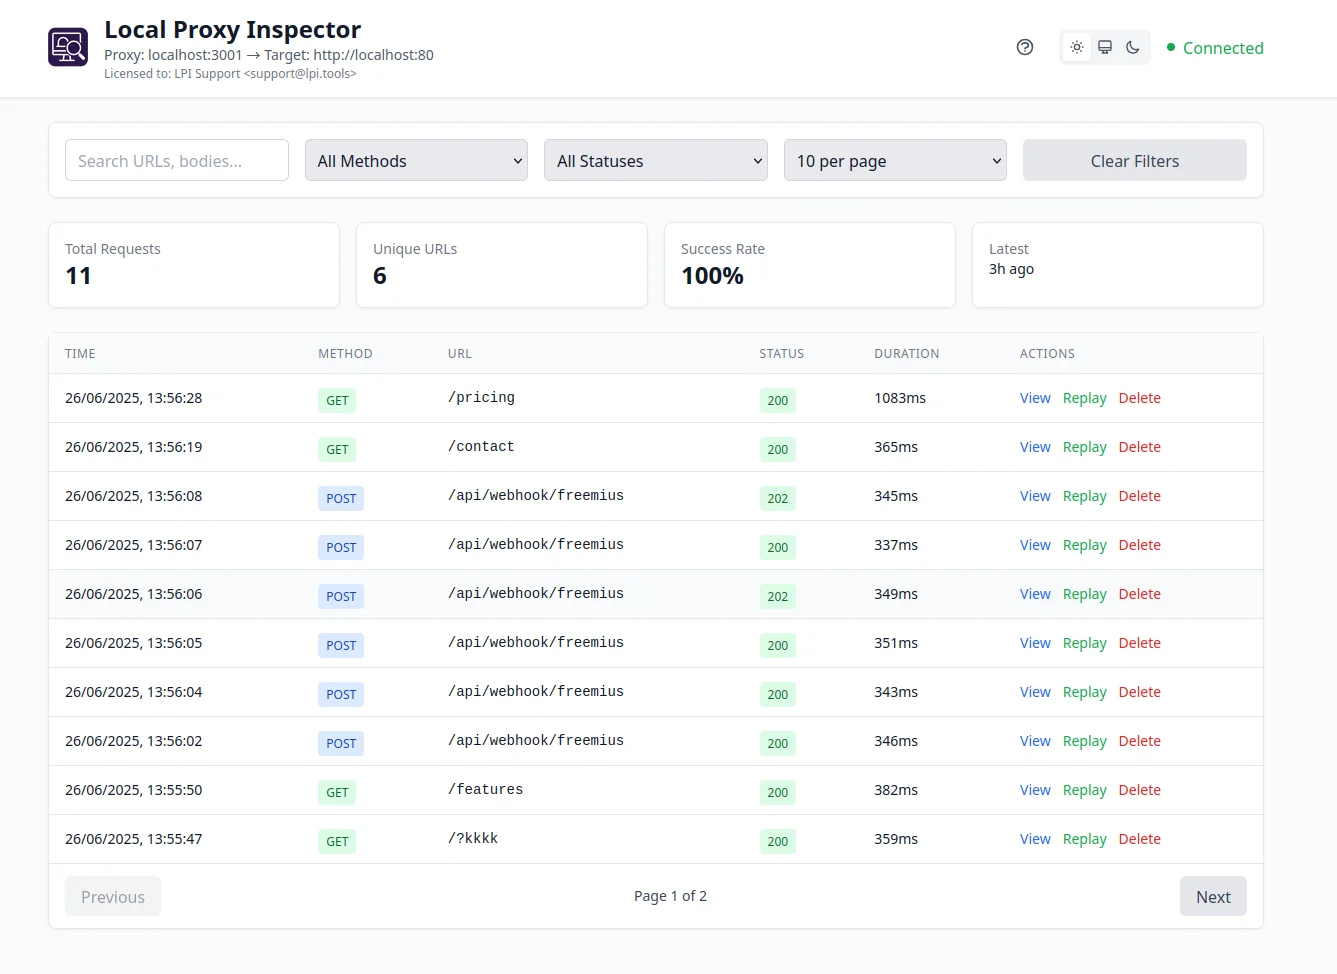Replay the 13:56:05 webhook request
1337x974 pixels.
pyautogui.click(x=1084, y=643)
